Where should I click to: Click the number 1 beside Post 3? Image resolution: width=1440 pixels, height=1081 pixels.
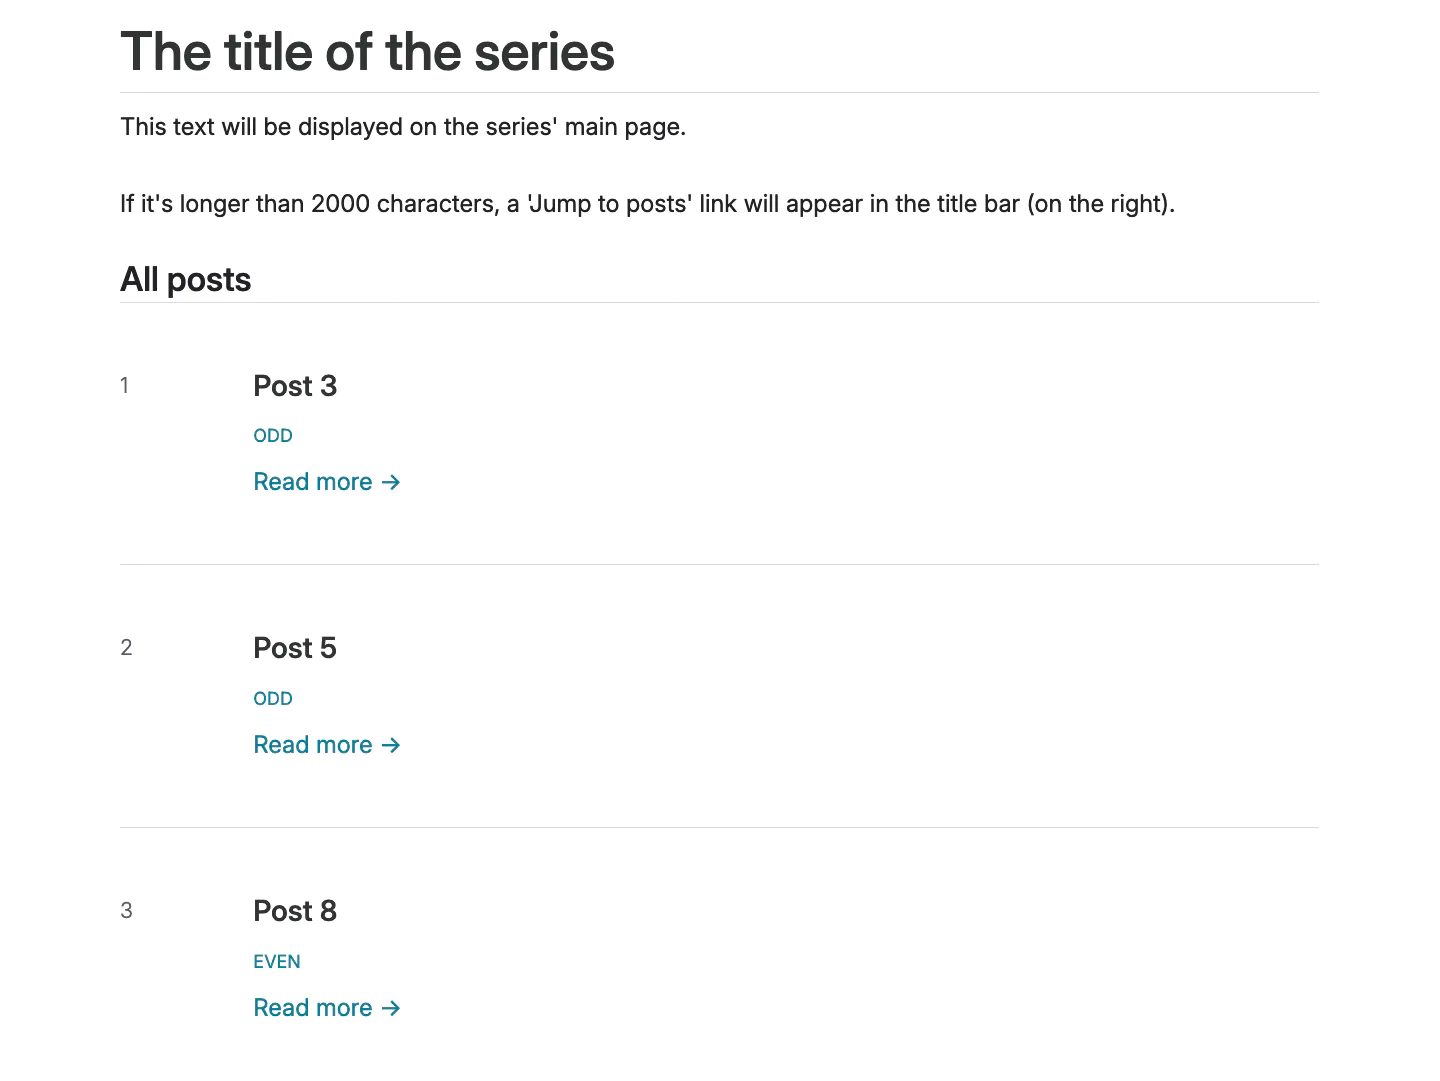pos(124,385)
